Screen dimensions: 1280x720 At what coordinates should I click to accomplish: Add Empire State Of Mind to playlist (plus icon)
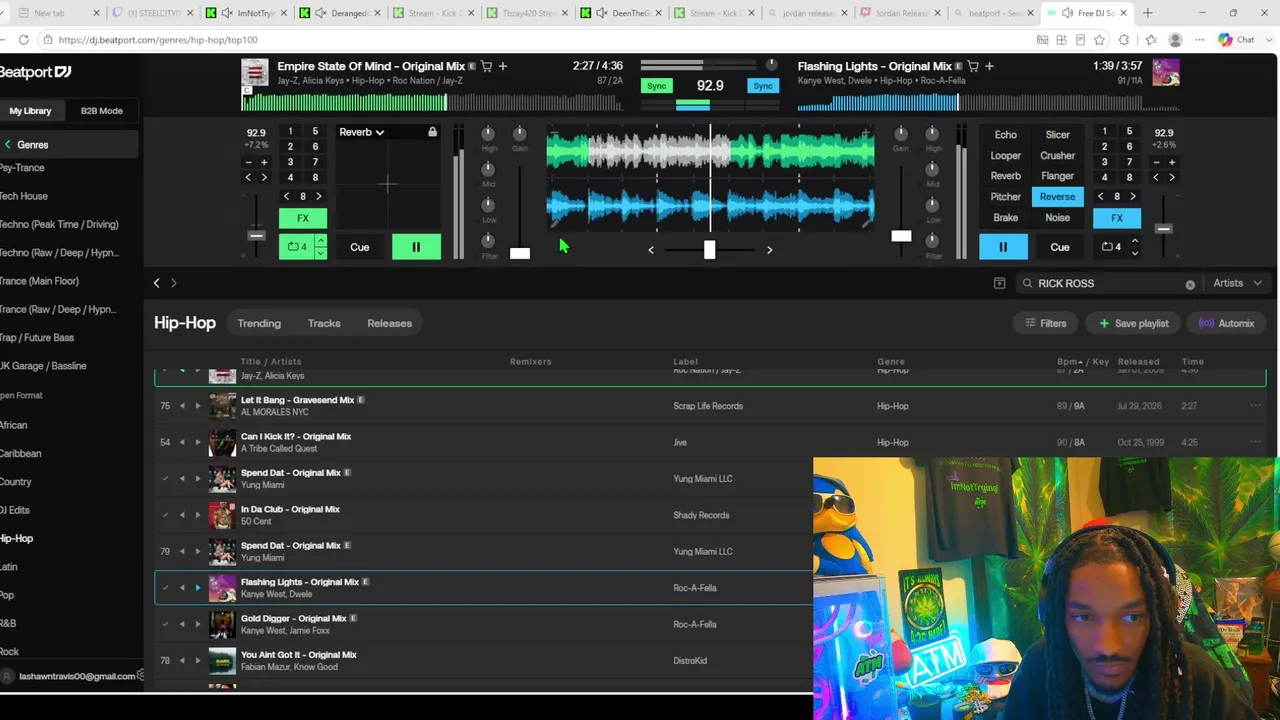pos(503,66)
